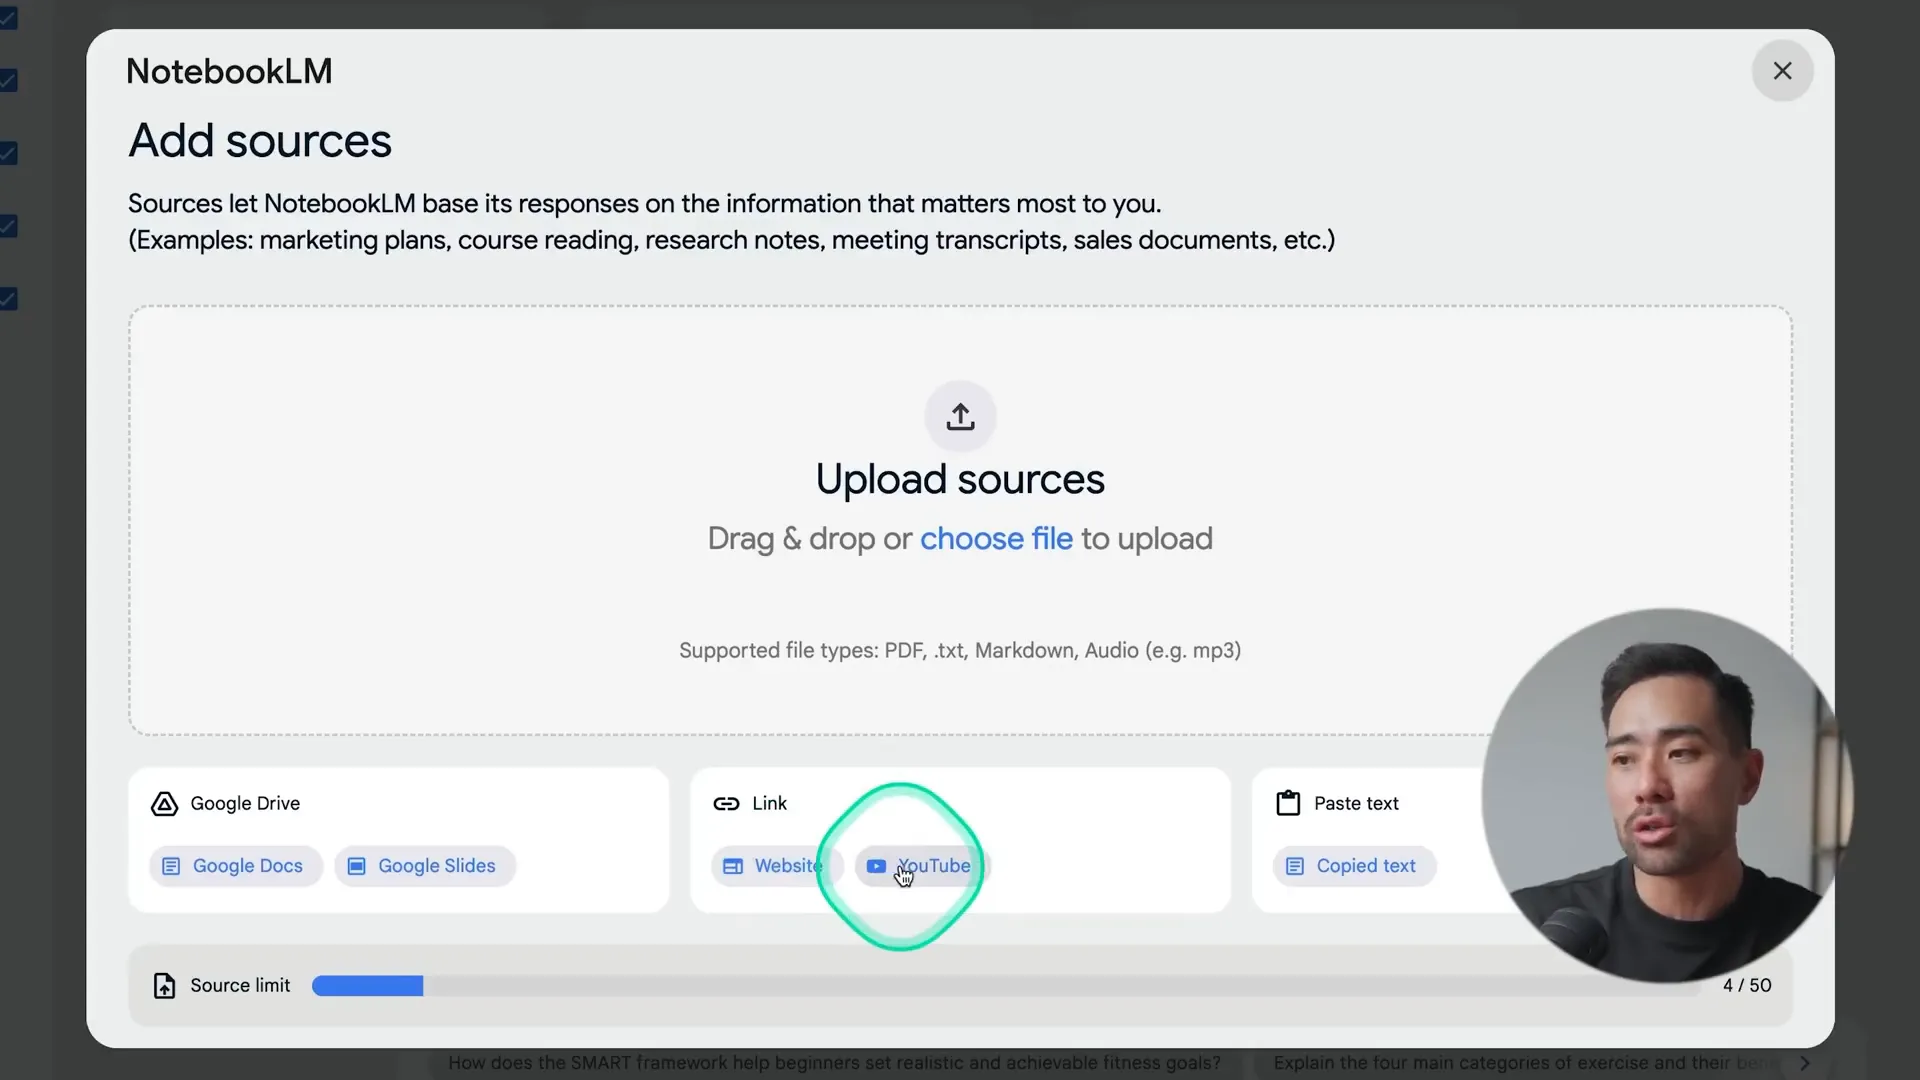Screen dimensions: 1920x1080
Task: Open the choose file link
Action: [x=996, y=539]
